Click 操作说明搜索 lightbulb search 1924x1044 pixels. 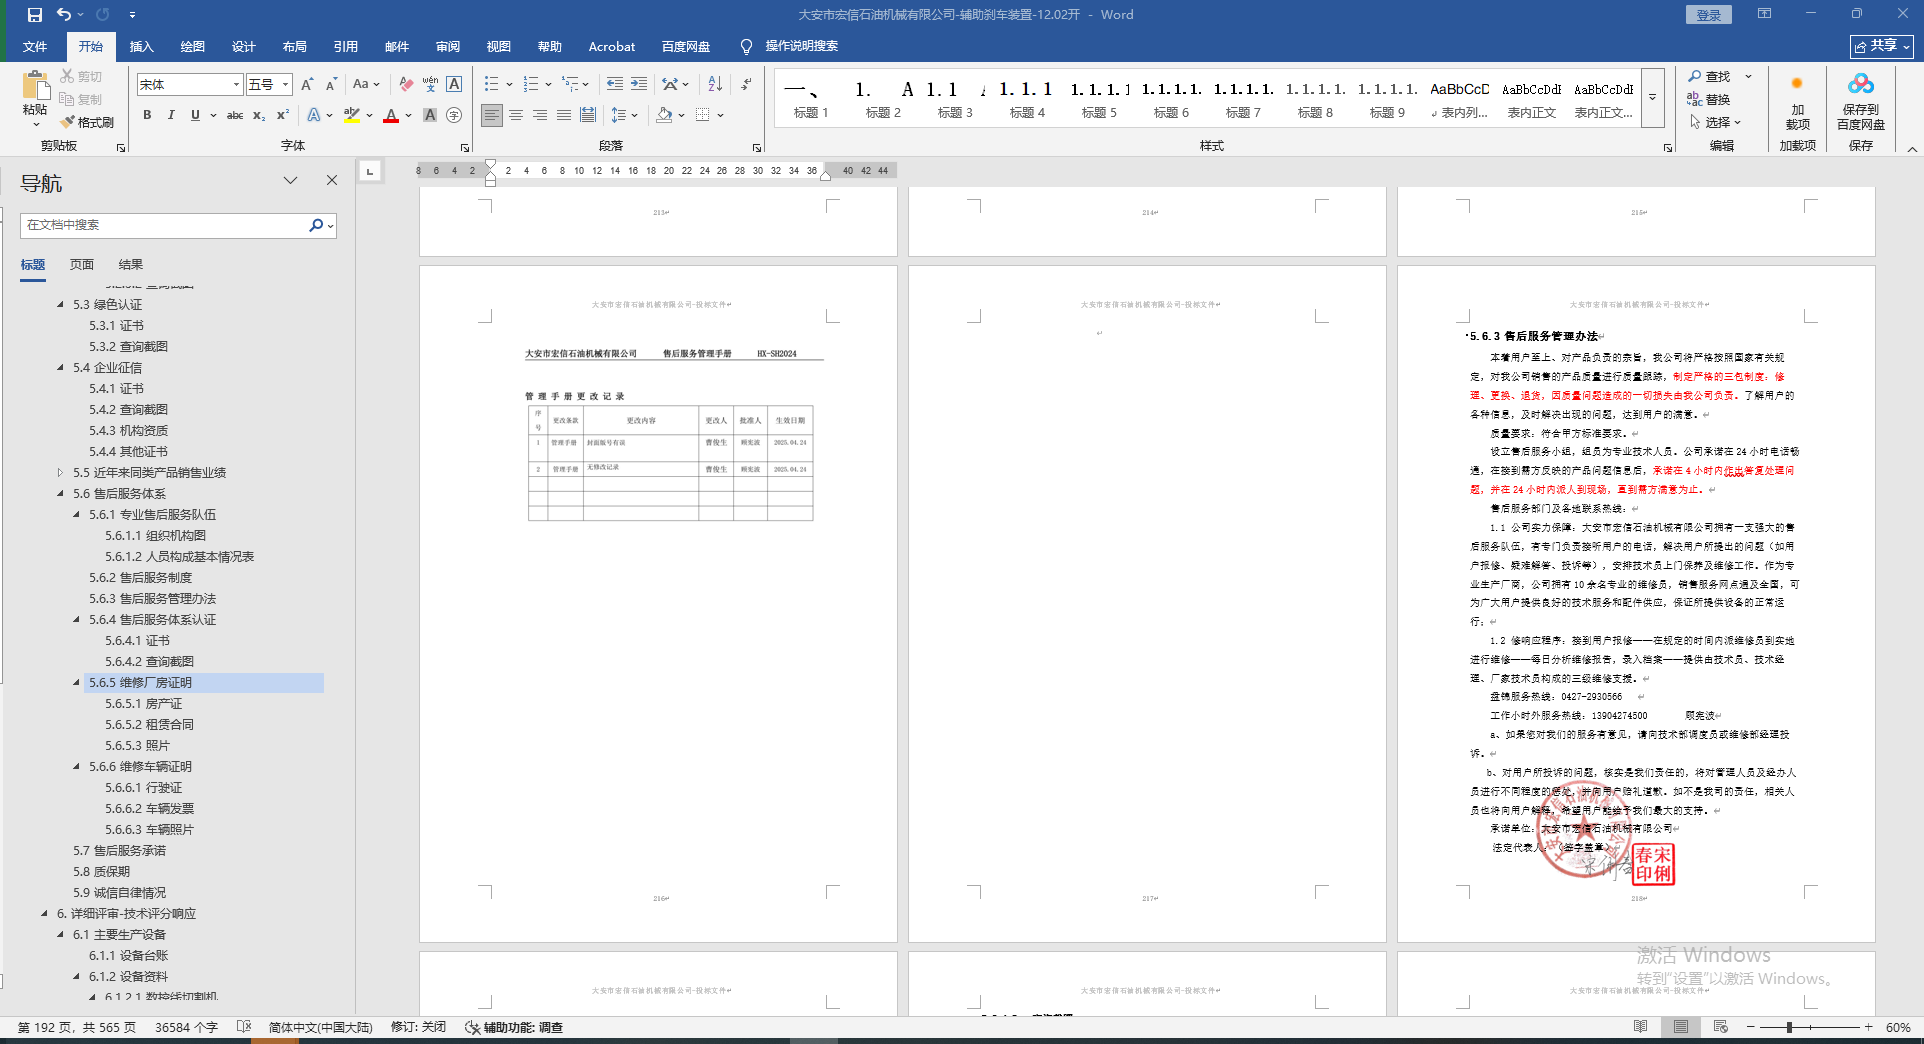(x=790, y=46)
